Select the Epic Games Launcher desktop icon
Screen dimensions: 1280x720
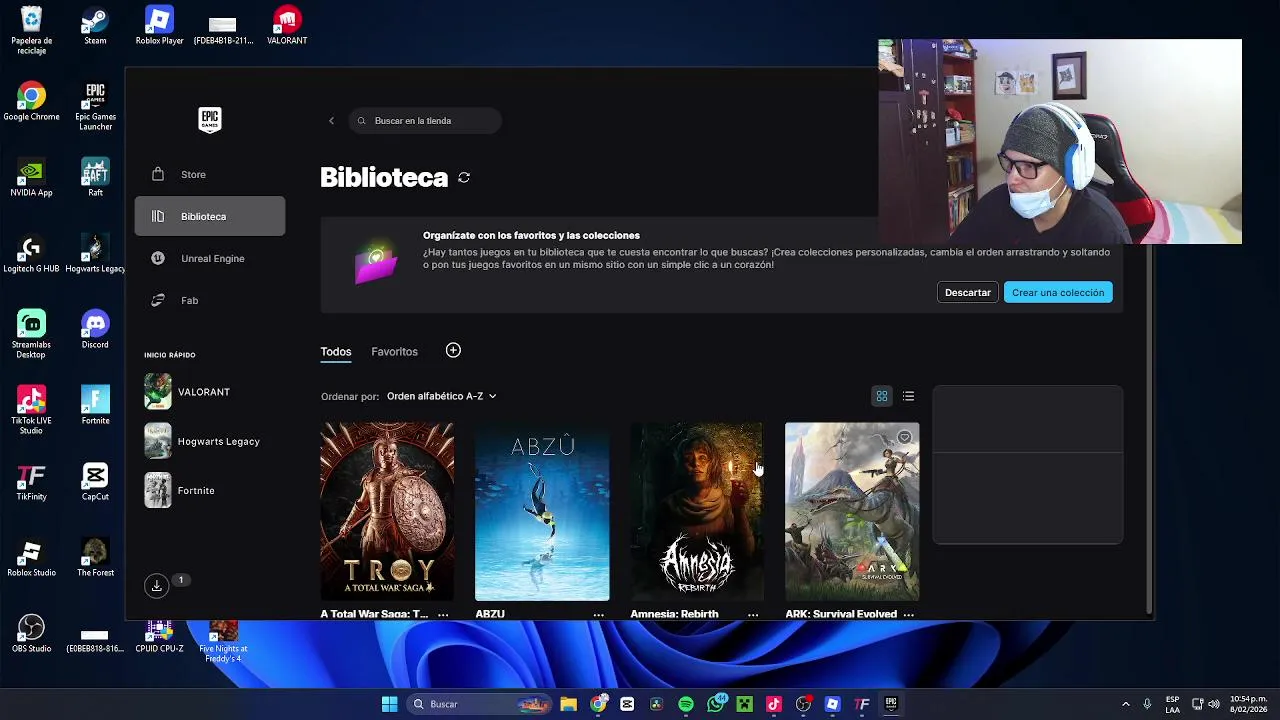[x=95, y=107]
